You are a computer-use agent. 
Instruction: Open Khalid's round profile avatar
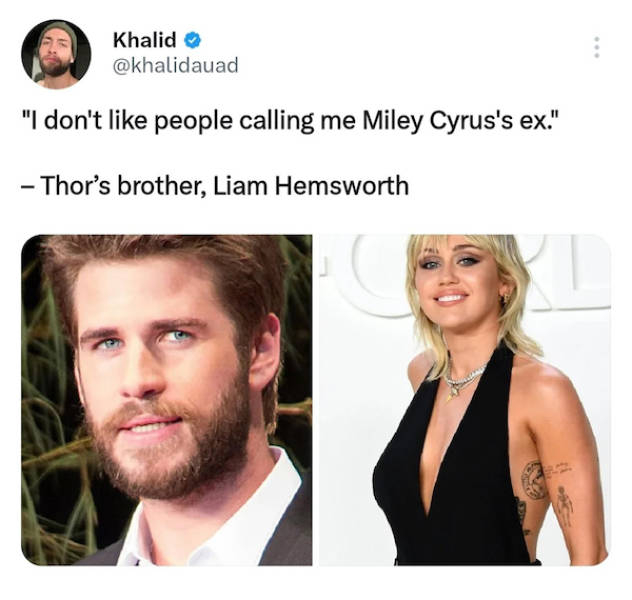[x=56, y=54]
